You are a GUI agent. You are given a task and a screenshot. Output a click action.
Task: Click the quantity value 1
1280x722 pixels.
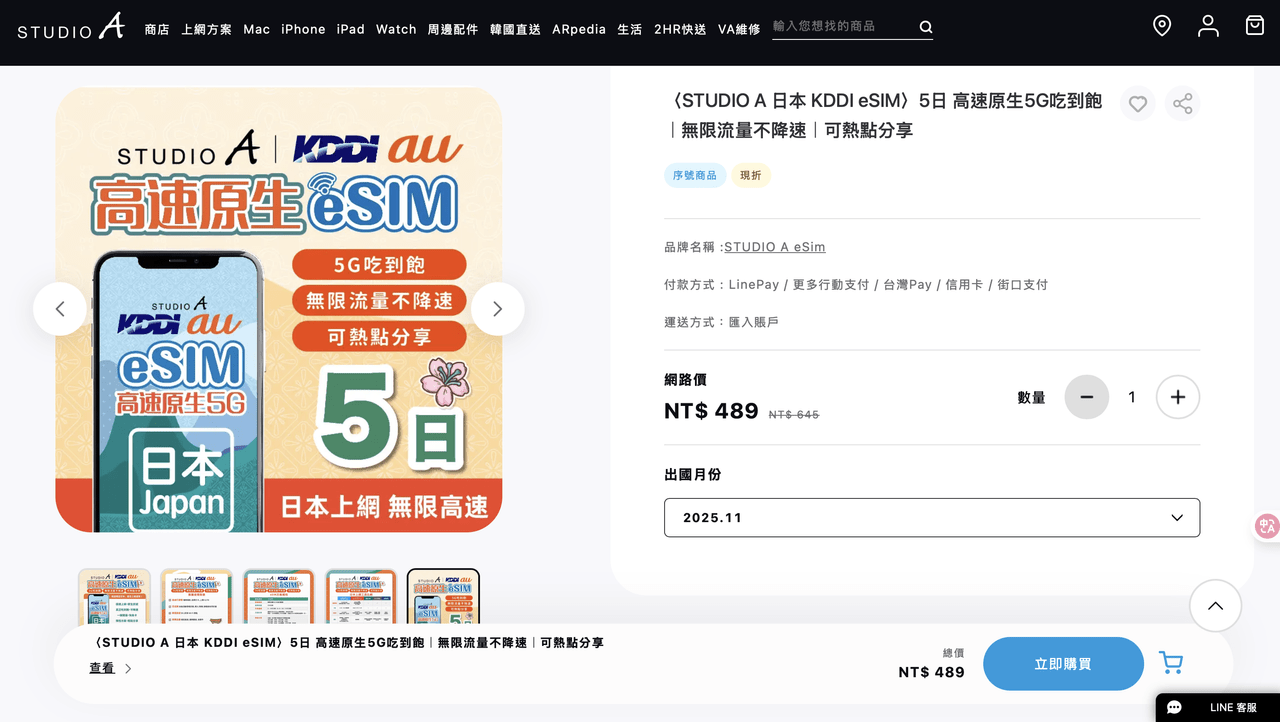(1132, 398)
